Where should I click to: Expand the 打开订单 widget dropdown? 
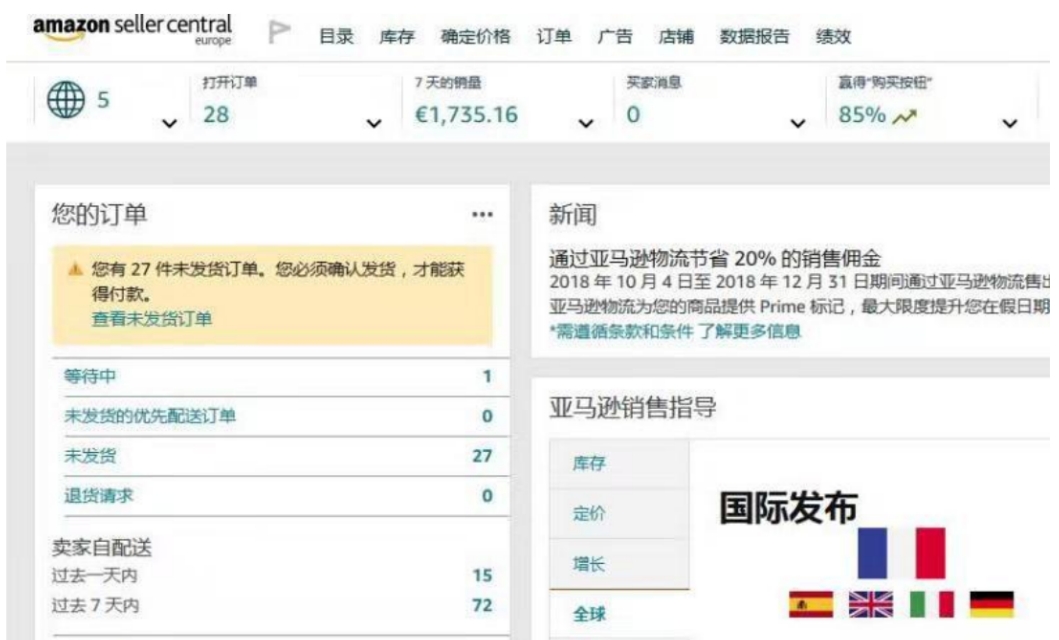coord(372,121)
